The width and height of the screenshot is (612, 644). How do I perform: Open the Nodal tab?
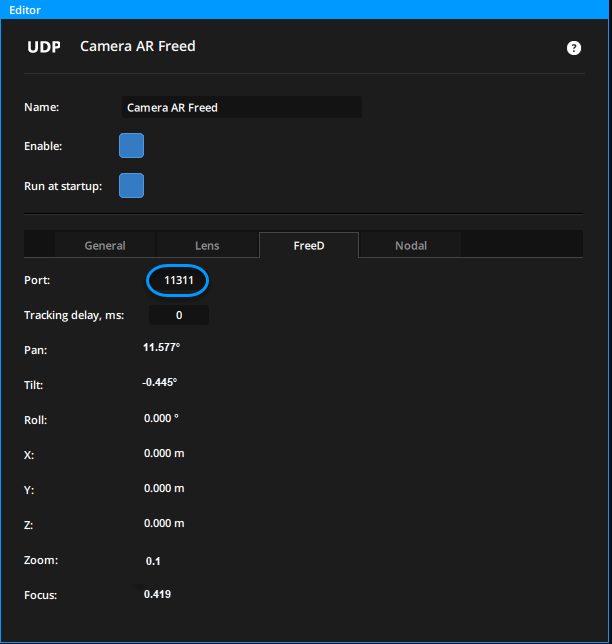click(x=411, y=245)
